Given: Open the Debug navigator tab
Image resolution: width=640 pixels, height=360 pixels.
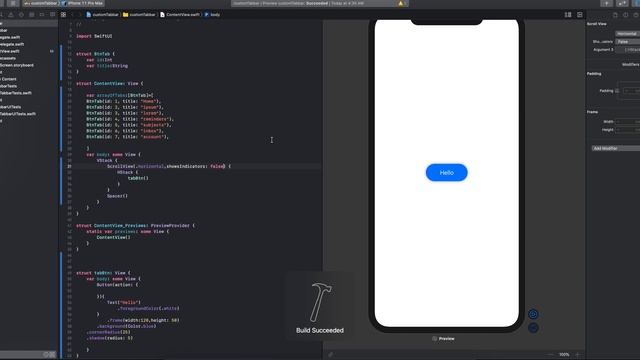Looking at the screenshot, I should (32, 14).
